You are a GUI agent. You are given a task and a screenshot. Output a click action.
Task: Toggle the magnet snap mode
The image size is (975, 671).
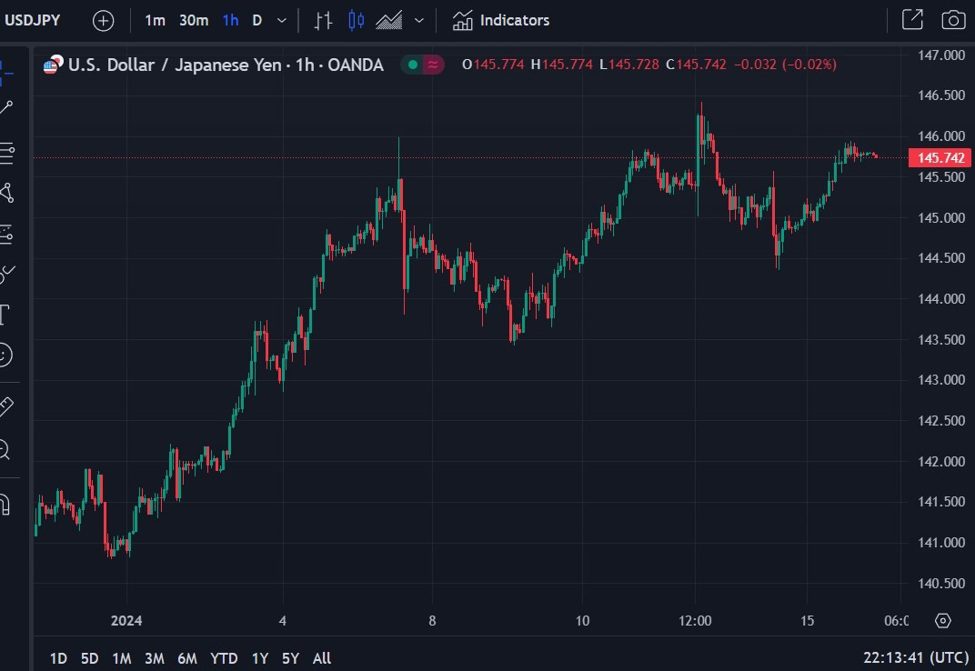(5, 503)
